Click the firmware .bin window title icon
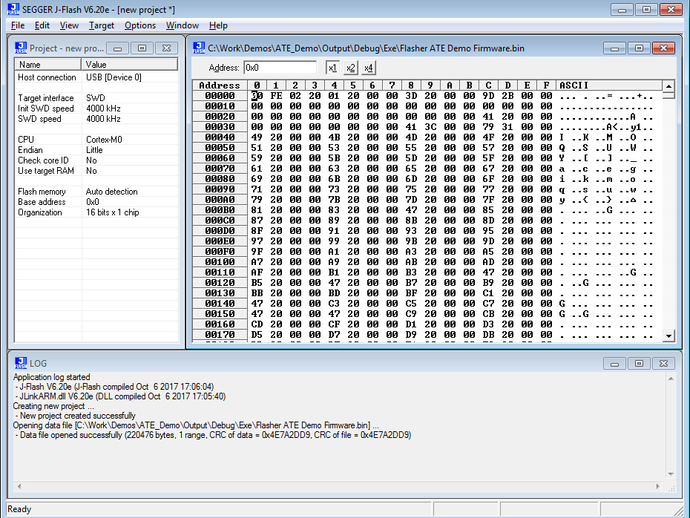The width and height of the screenshot is (690, 518). pos(199,48)
